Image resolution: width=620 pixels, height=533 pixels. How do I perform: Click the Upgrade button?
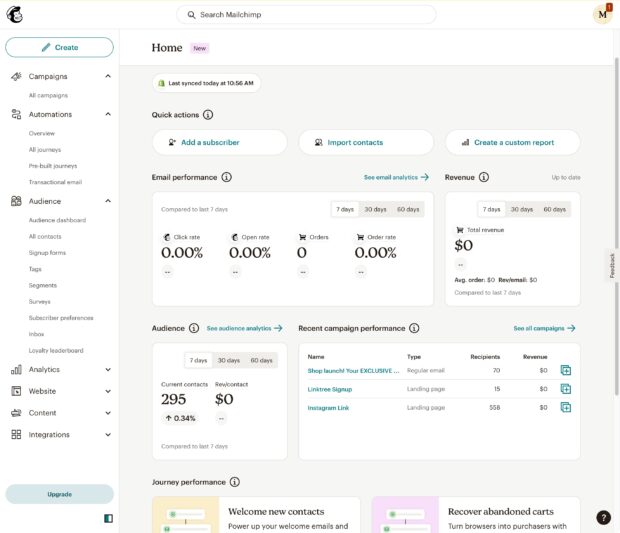tap(59, 494)
